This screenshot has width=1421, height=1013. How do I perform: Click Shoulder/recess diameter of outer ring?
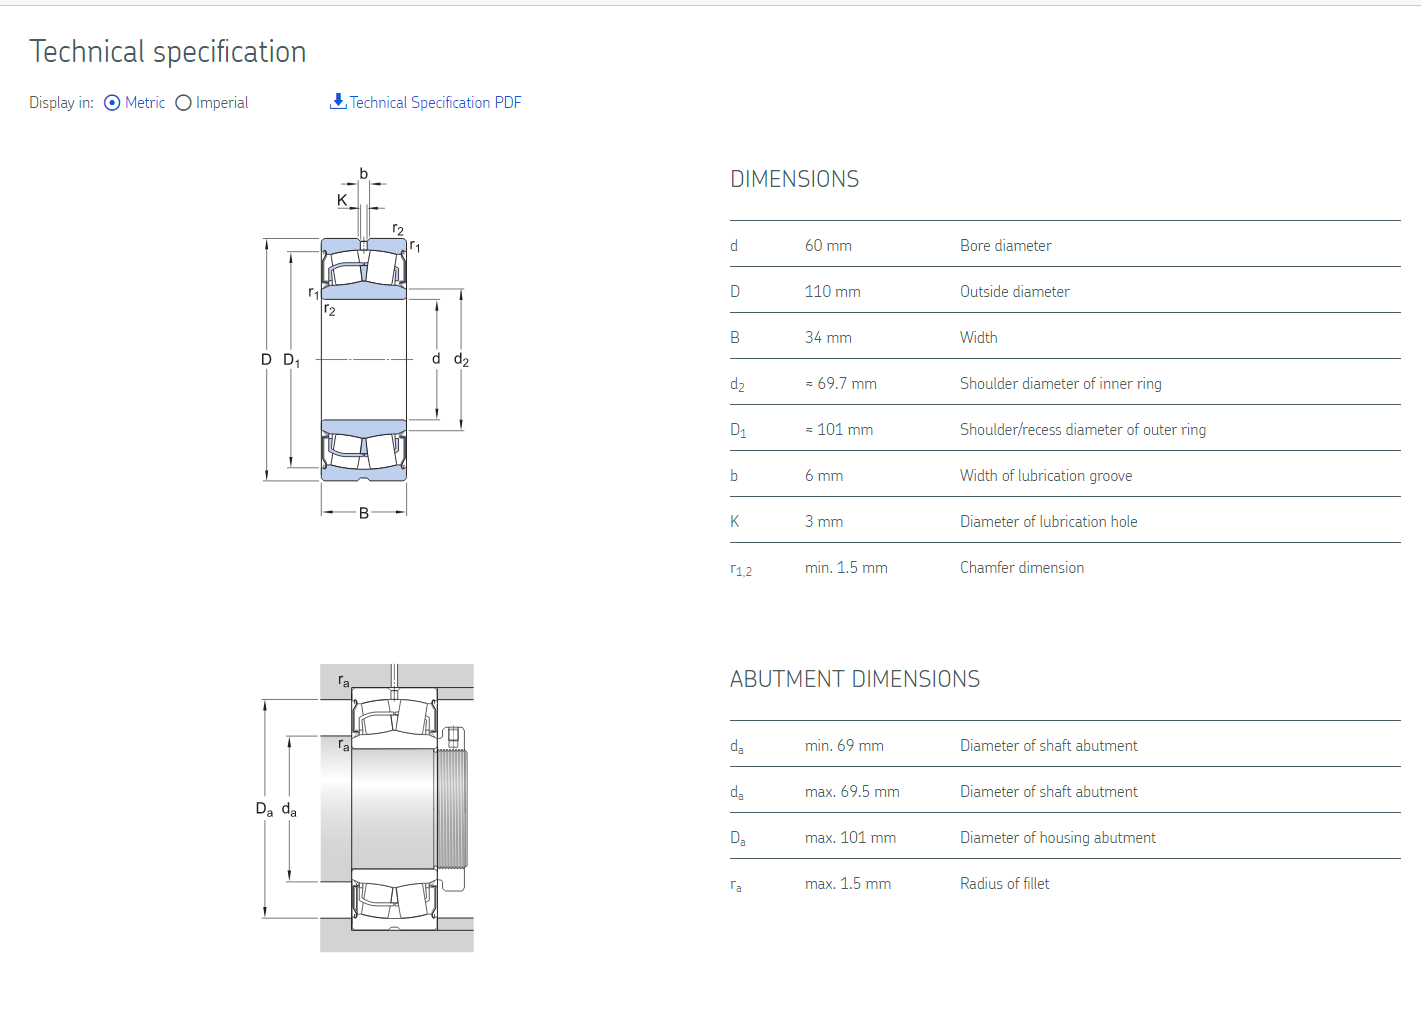click(1083, 430)
